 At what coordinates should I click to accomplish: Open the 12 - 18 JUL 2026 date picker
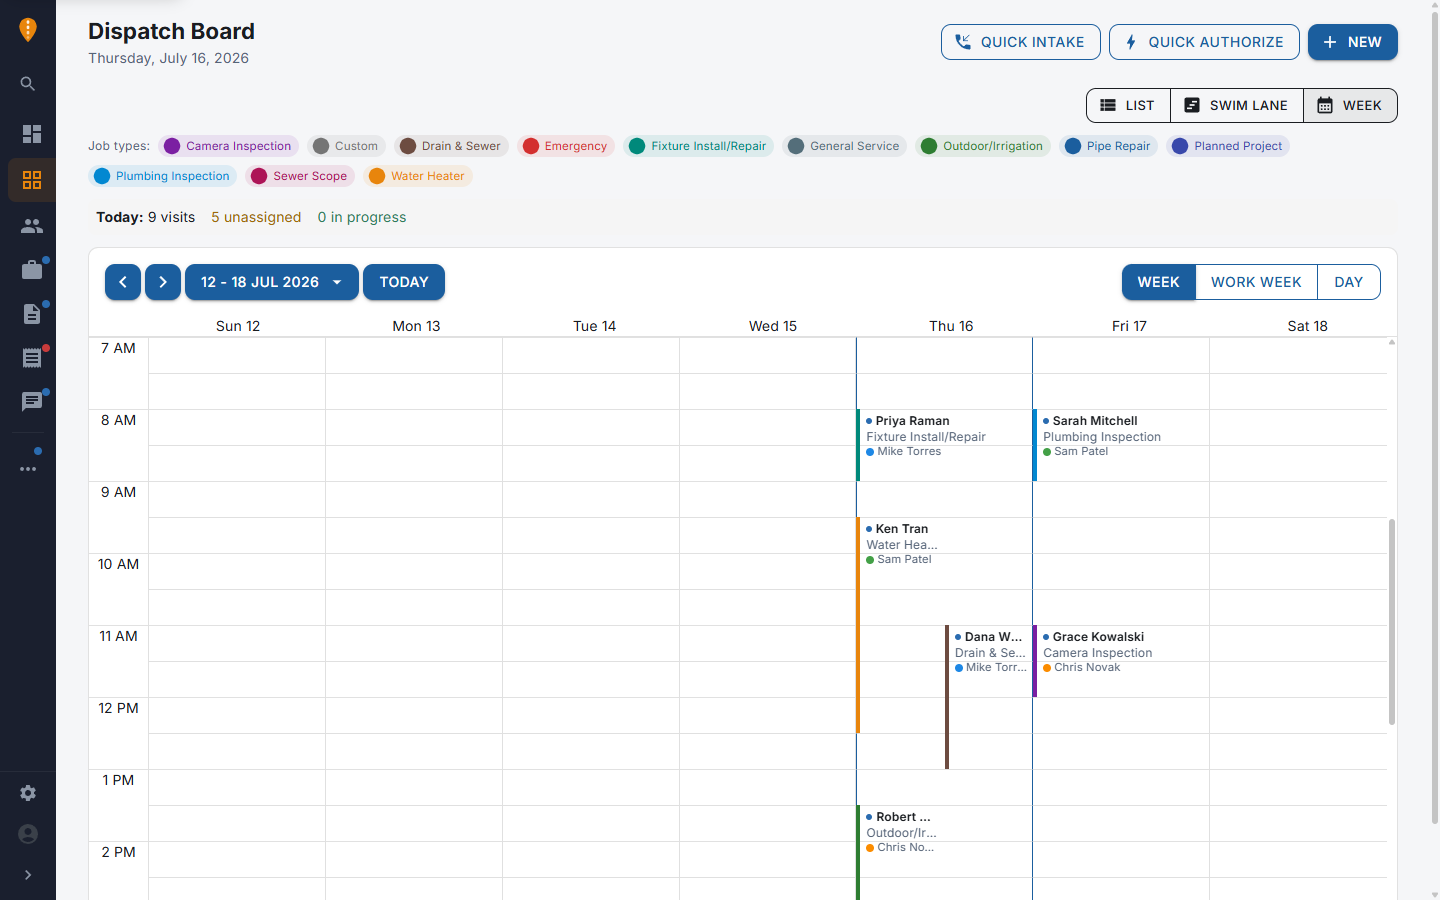pyautogui.click(x=272, y=282)
